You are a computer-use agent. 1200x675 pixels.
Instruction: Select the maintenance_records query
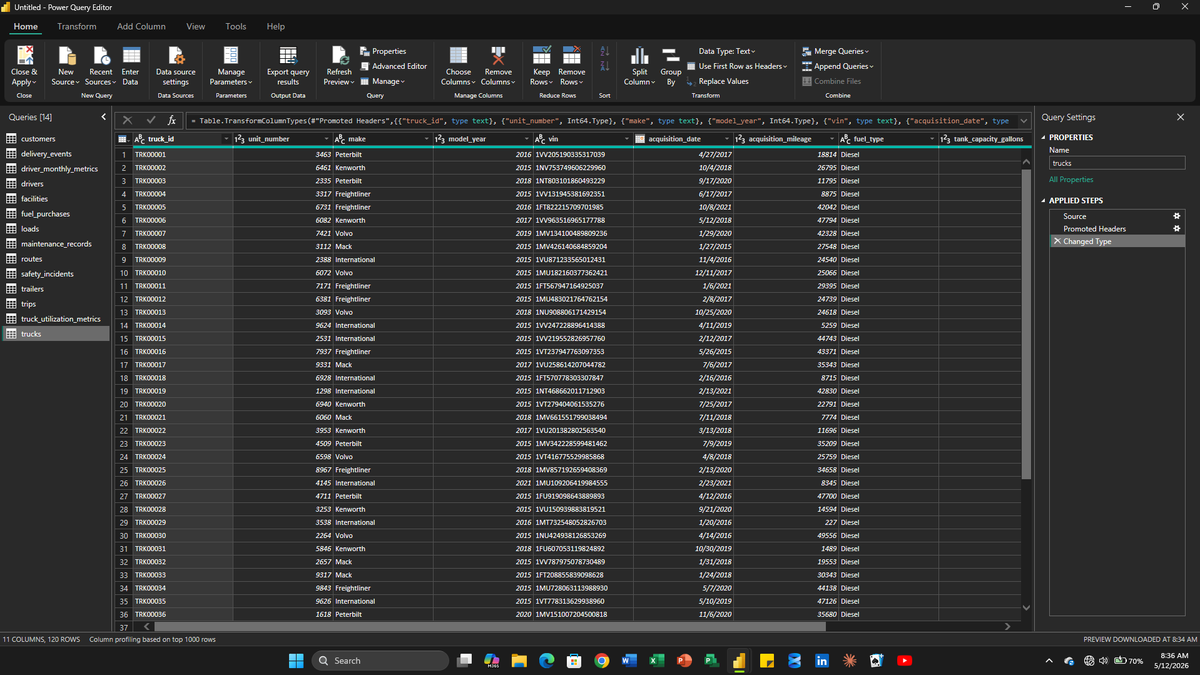pyautogui.click(x=55, y=244)
